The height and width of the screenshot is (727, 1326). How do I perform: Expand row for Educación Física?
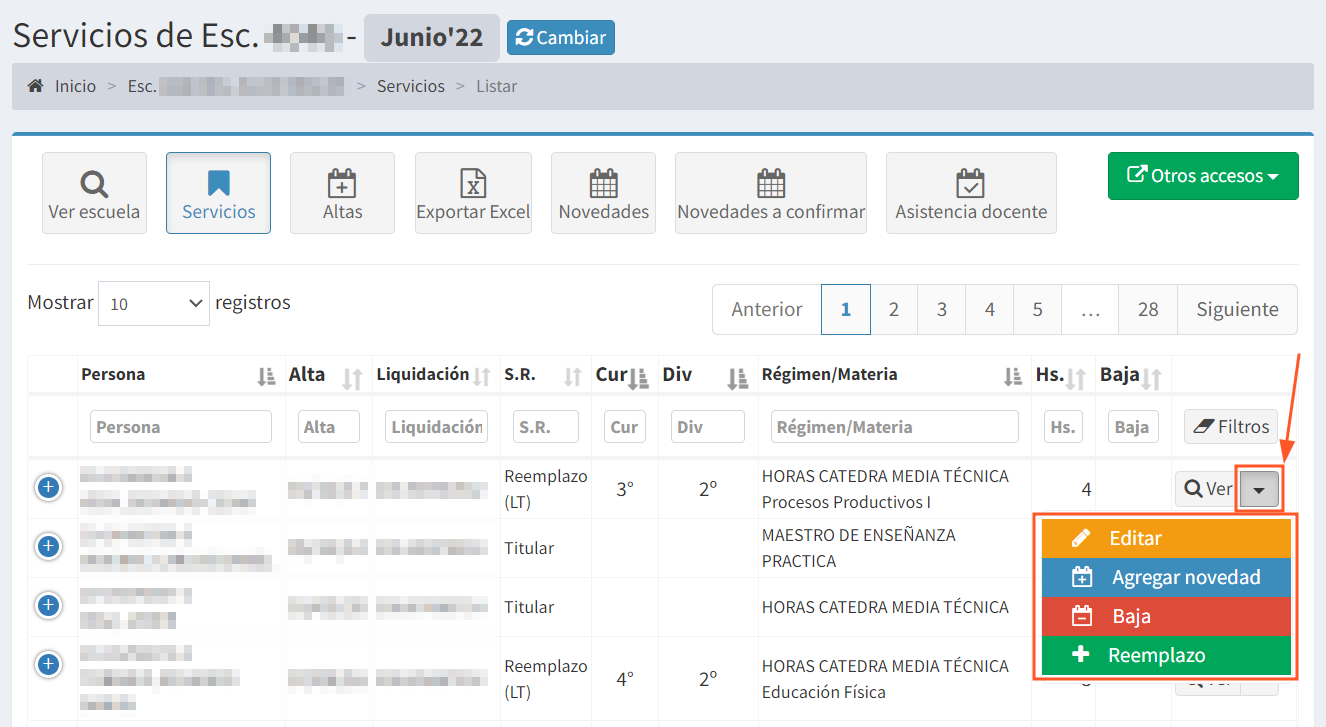[x=48, y=664]
